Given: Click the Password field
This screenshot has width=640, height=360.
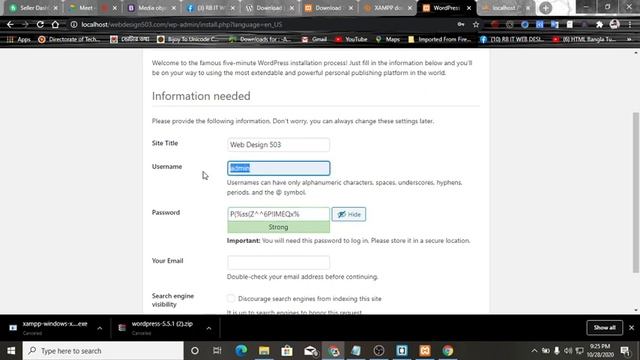Looking at the screenshot, I should tap(278, 214).
